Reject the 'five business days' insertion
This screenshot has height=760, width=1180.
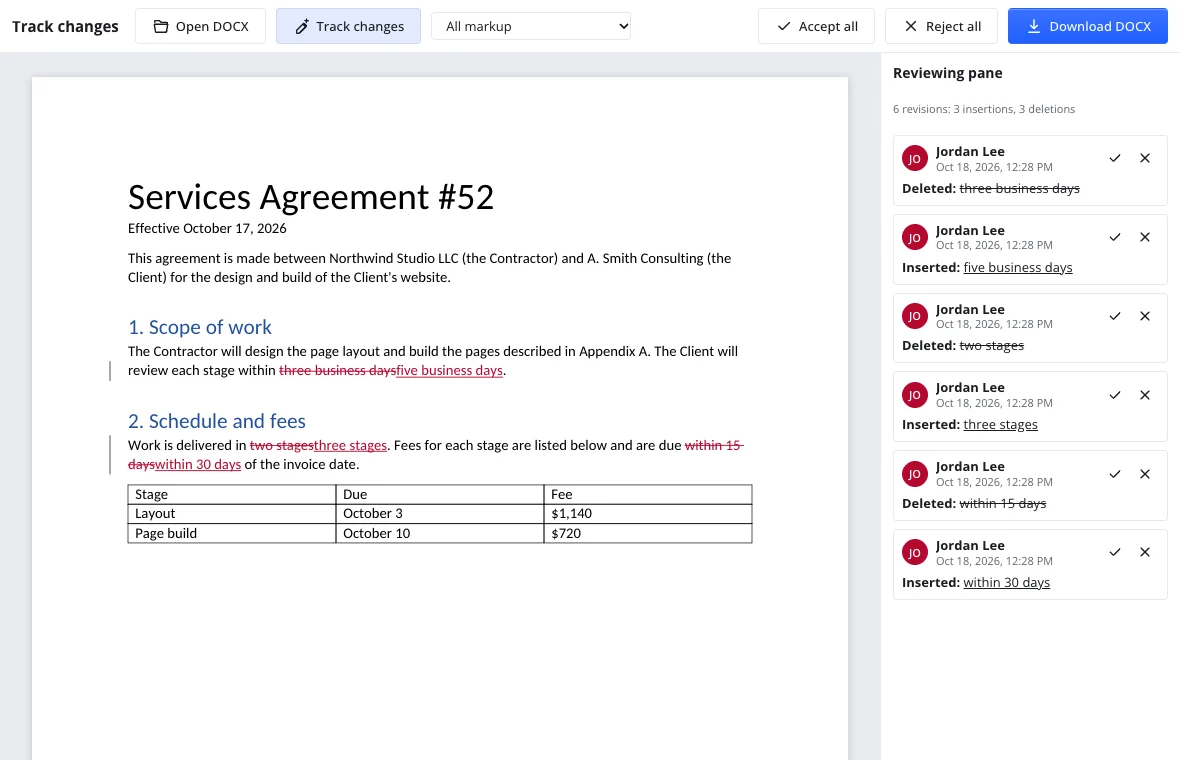tap(1145, 237)
